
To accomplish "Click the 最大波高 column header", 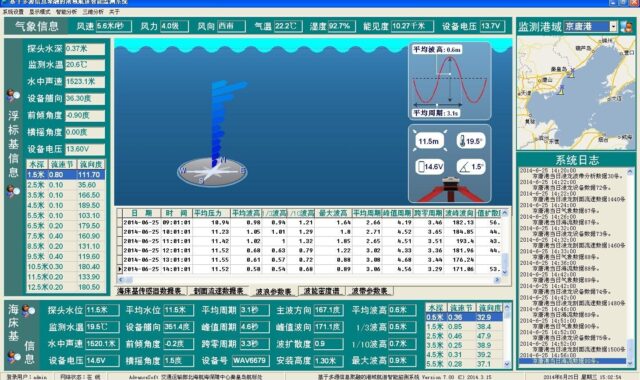I will (x=333, y=213).
